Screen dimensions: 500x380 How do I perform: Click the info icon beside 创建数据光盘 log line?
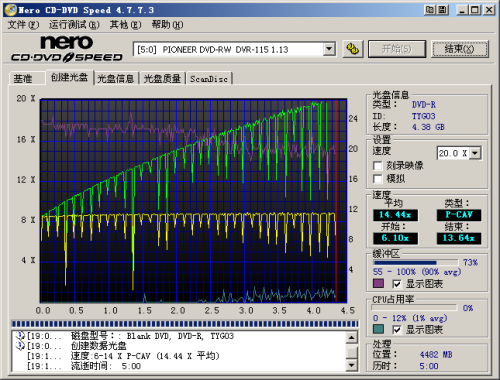click(21, 346)
